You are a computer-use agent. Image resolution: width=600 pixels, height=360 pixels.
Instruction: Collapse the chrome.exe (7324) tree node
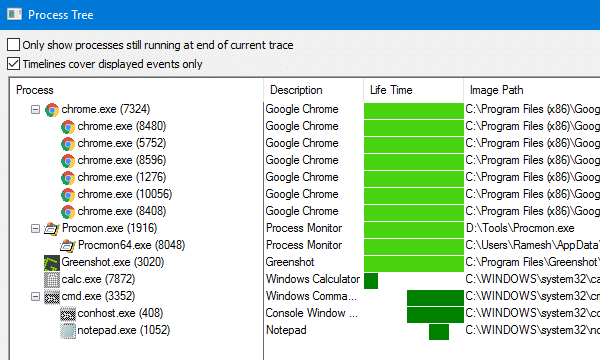(x=35, y=110)
